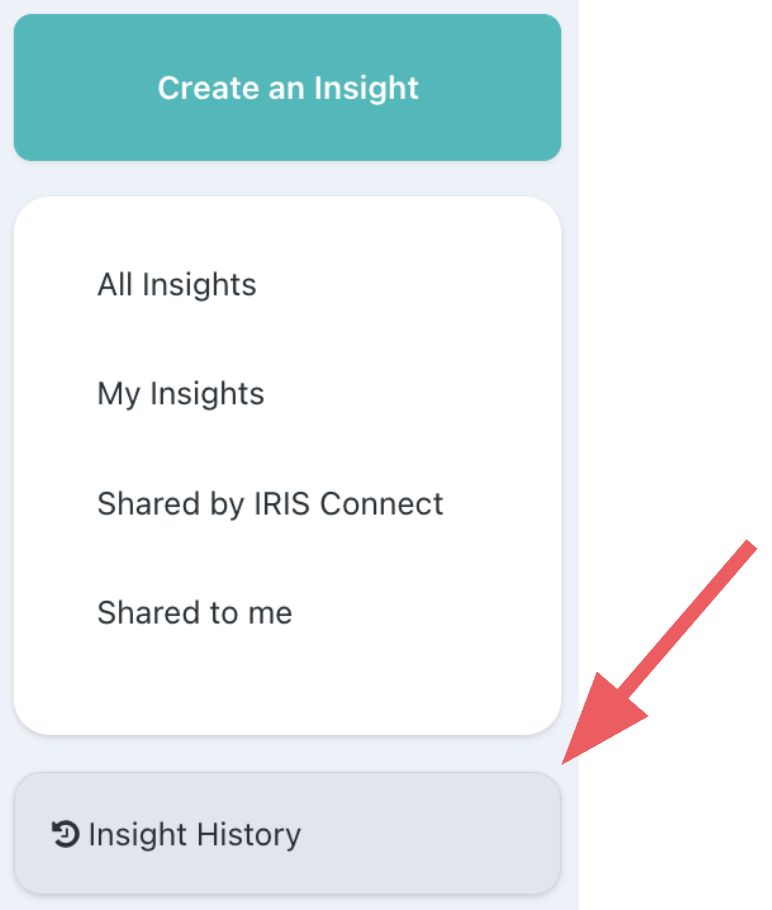View All Insights
Screen dimensions: 772x910
177,285
